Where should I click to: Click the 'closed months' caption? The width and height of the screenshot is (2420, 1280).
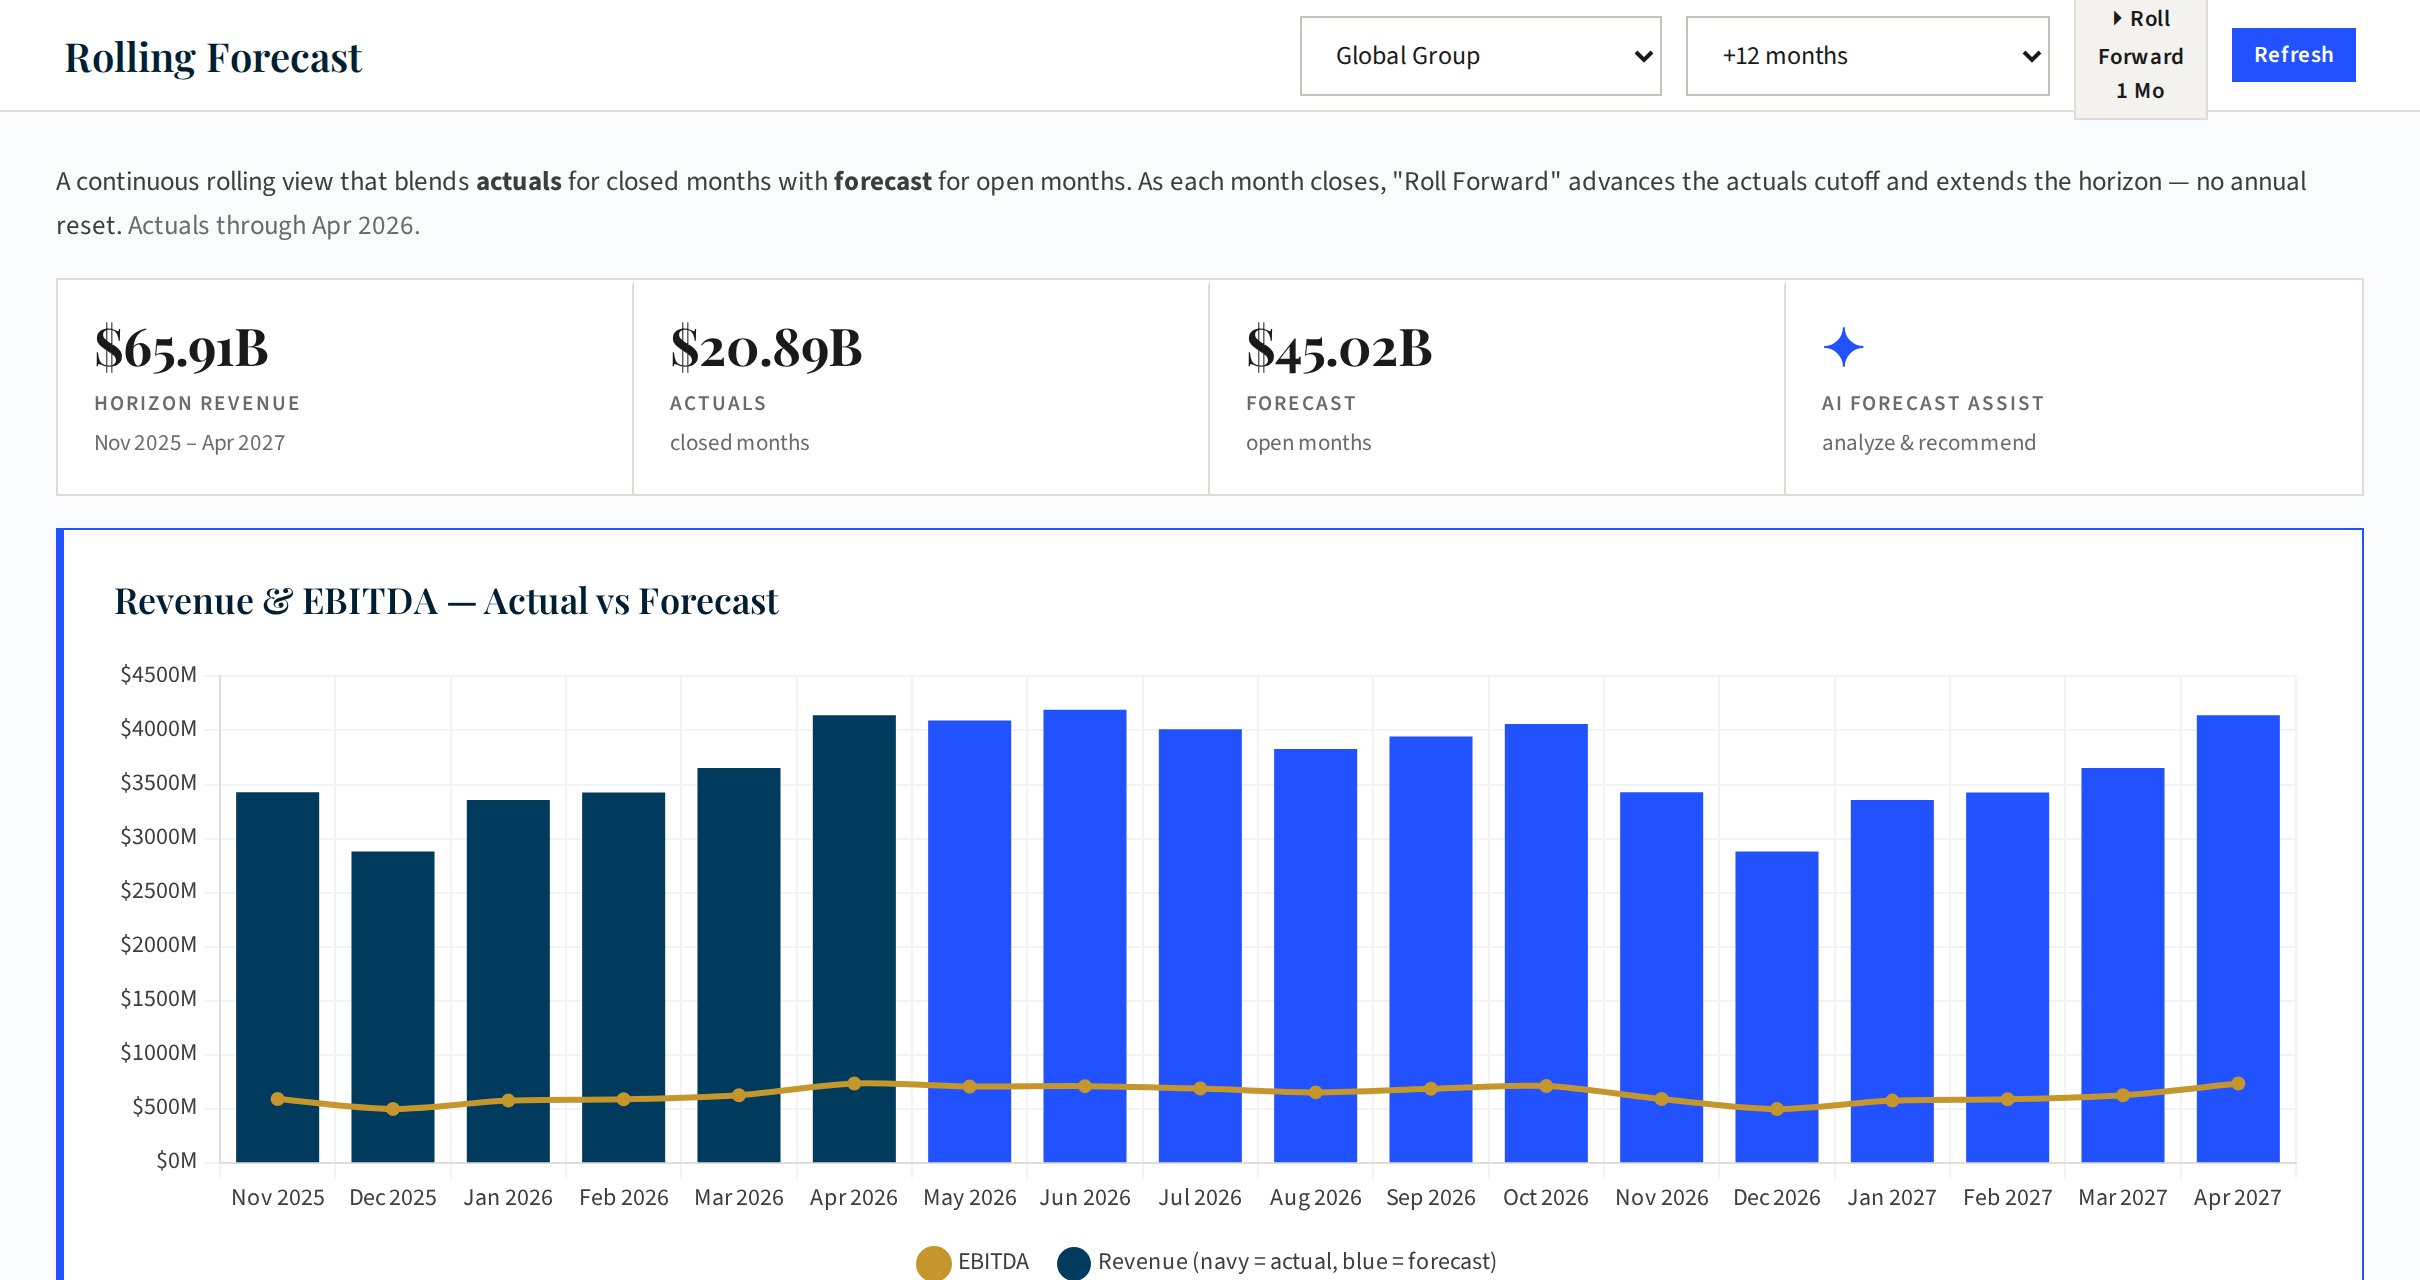coord(740,442)
